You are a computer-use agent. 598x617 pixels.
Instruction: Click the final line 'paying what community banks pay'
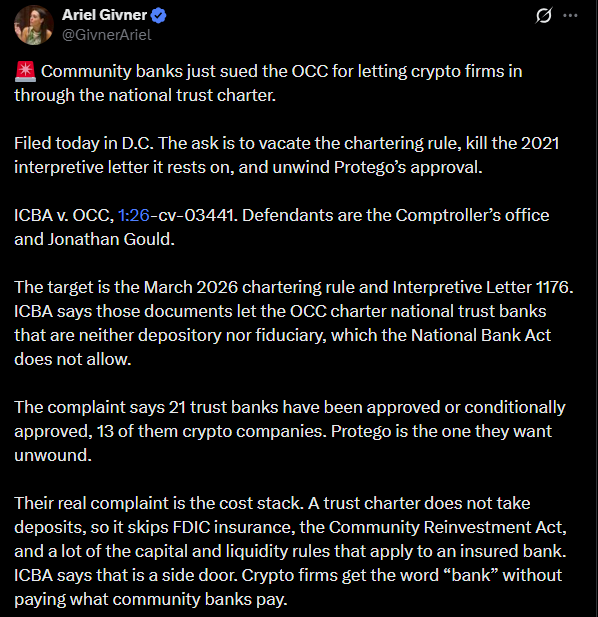pos(151,599)
